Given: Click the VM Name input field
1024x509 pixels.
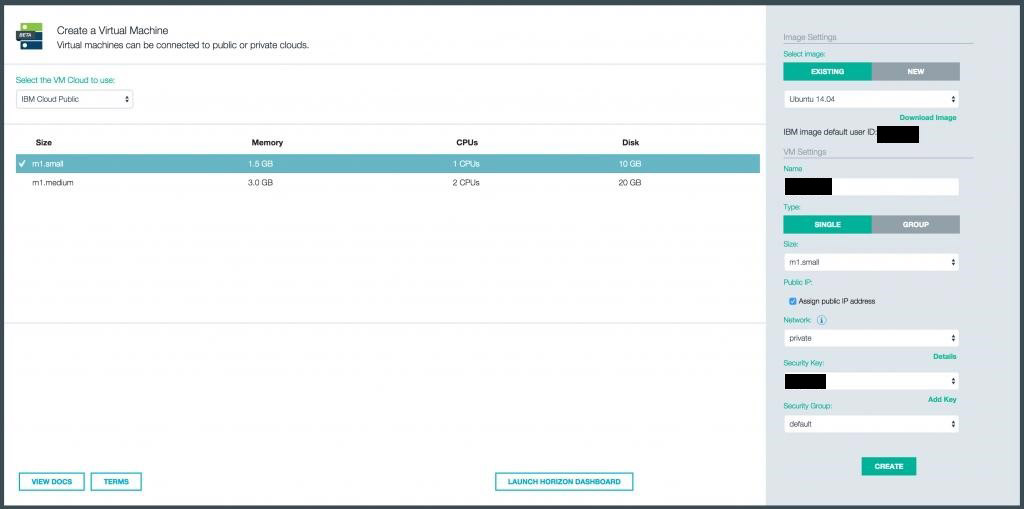Looking at the screenshot, I should point(871,187).
